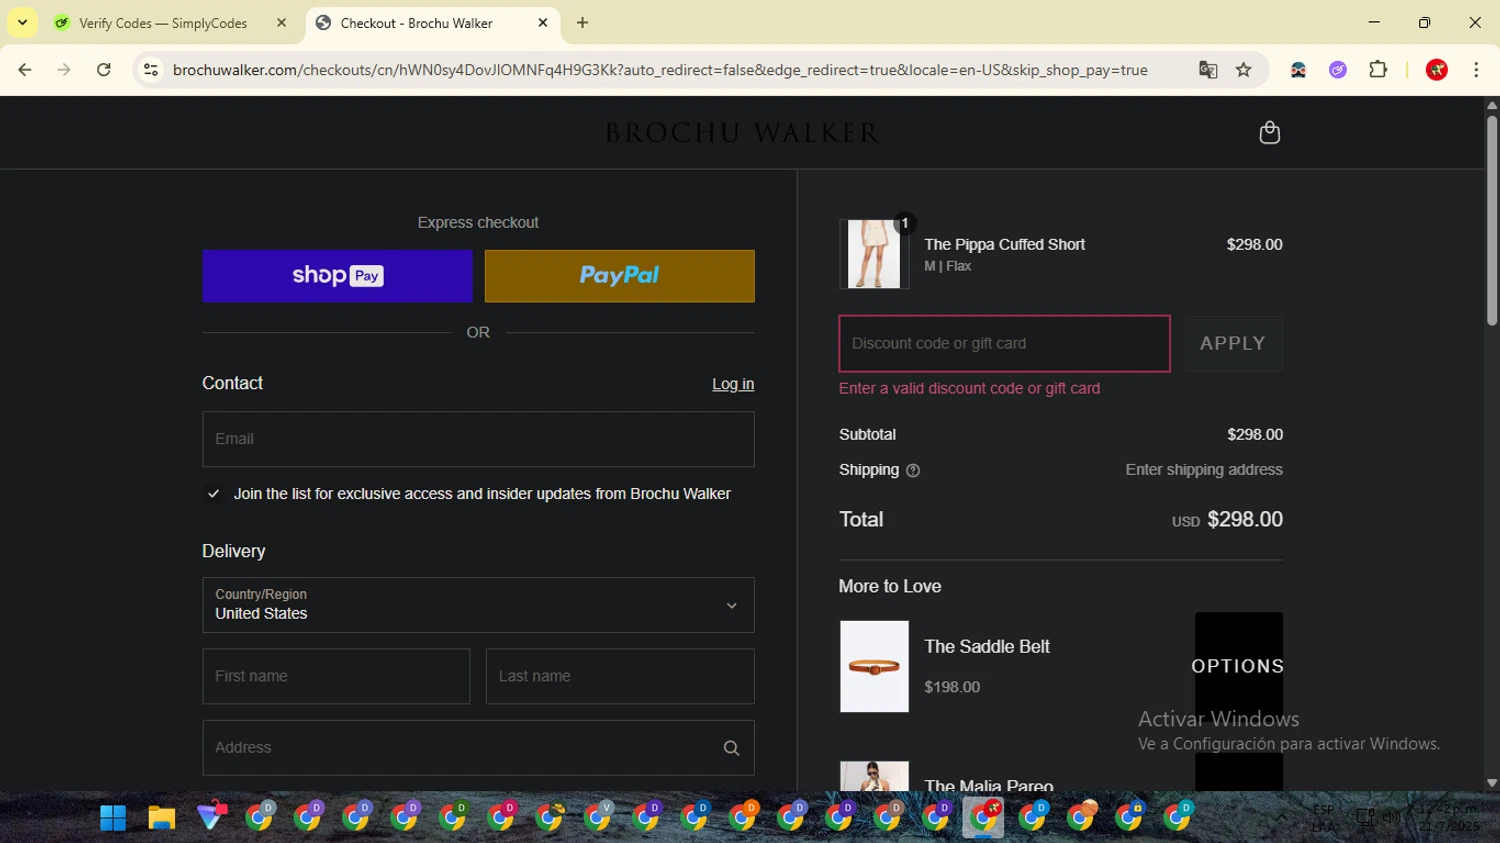The image size is (1500, 843).
Task: Close the Checkout - Brochu Walker tab
Action: [543, 22]
